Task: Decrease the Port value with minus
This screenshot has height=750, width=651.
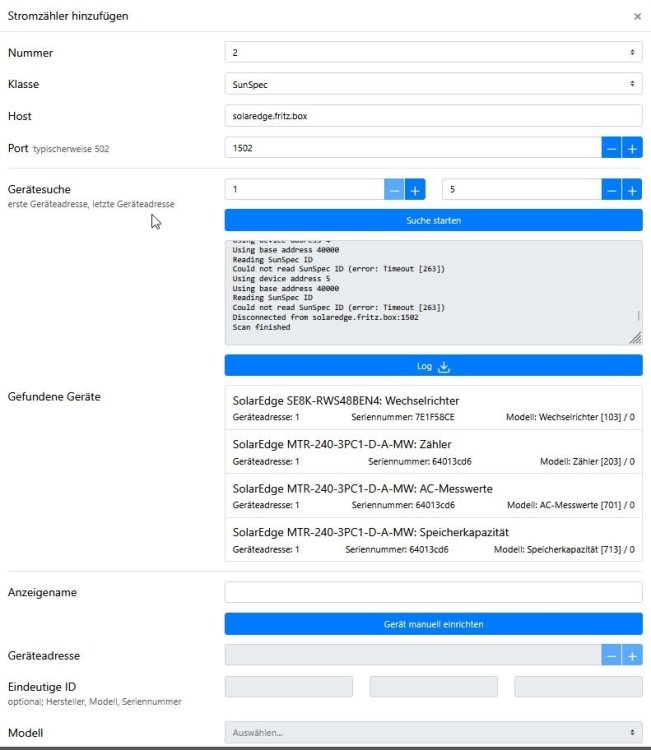Action: [611, 148]
